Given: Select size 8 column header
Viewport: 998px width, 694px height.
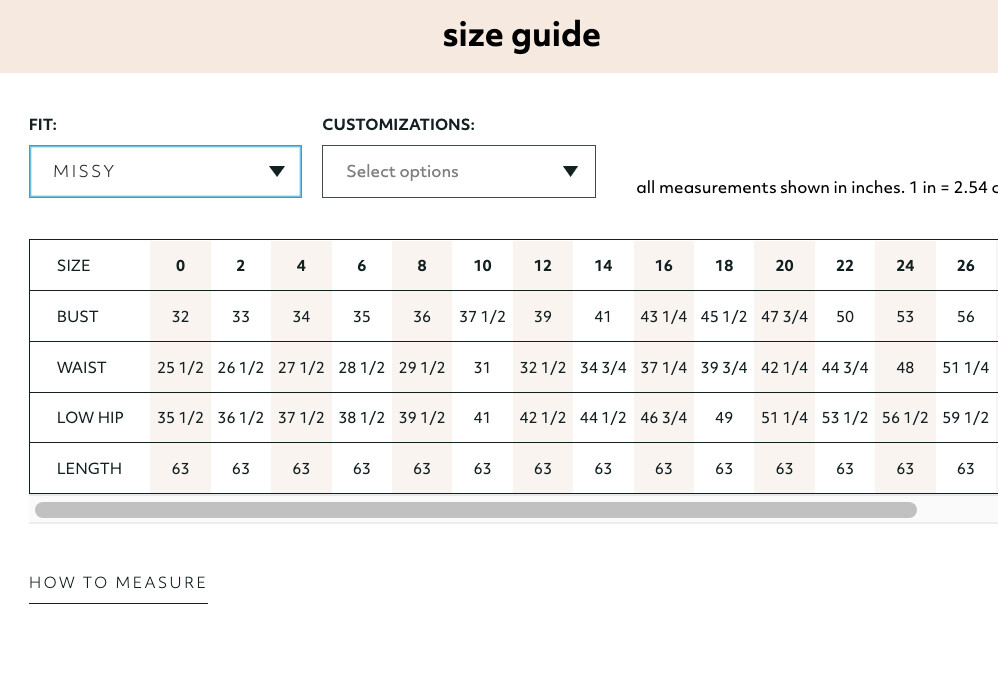Looking at the screenshot, I should click(422, 266).
